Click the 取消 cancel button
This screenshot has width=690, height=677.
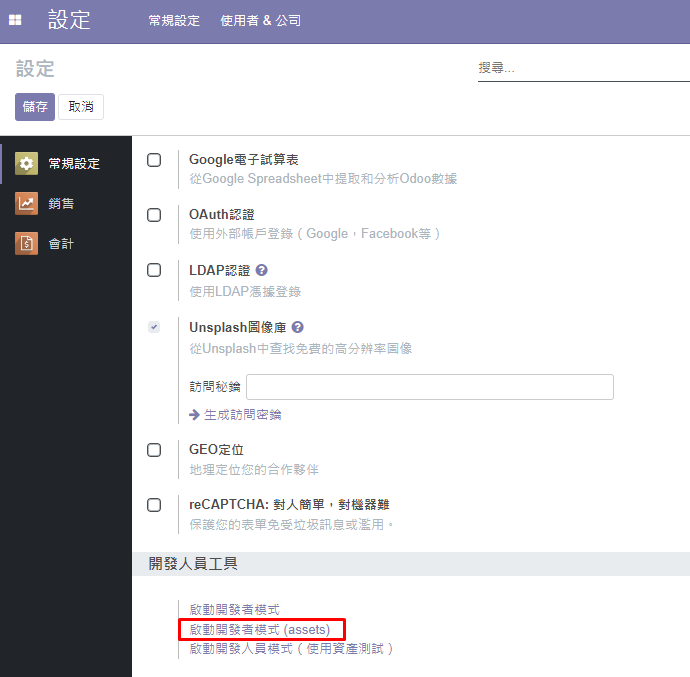[x=81, y=107]
